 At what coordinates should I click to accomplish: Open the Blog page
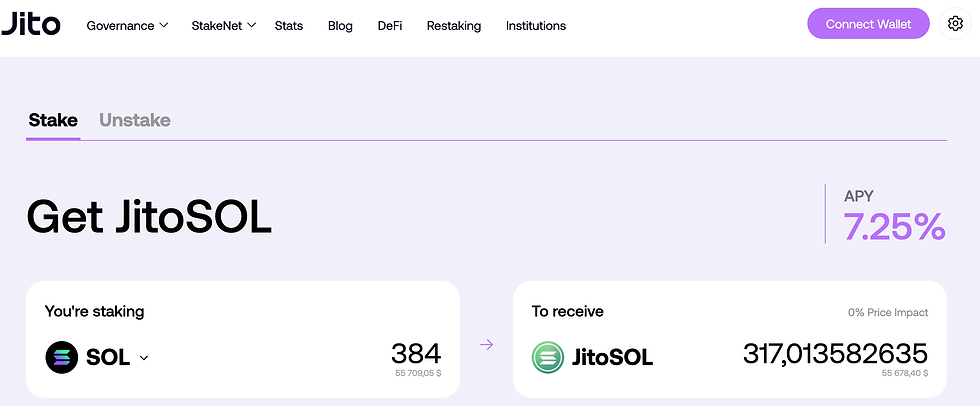340,26
